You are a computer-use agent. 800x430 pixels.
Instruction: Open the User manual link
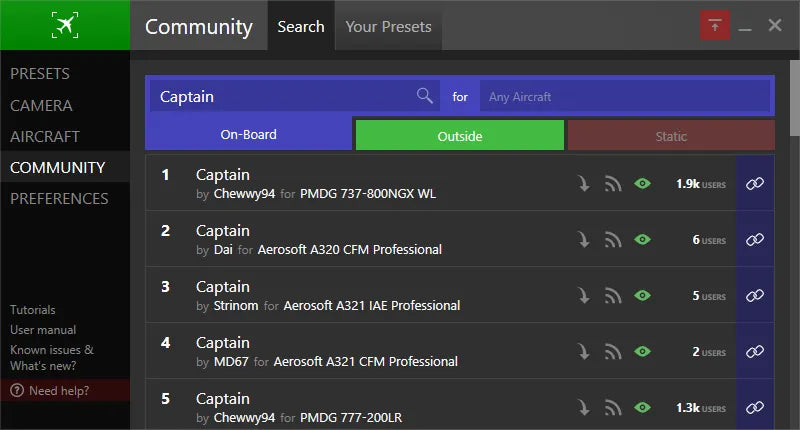[x=43, y=330]
